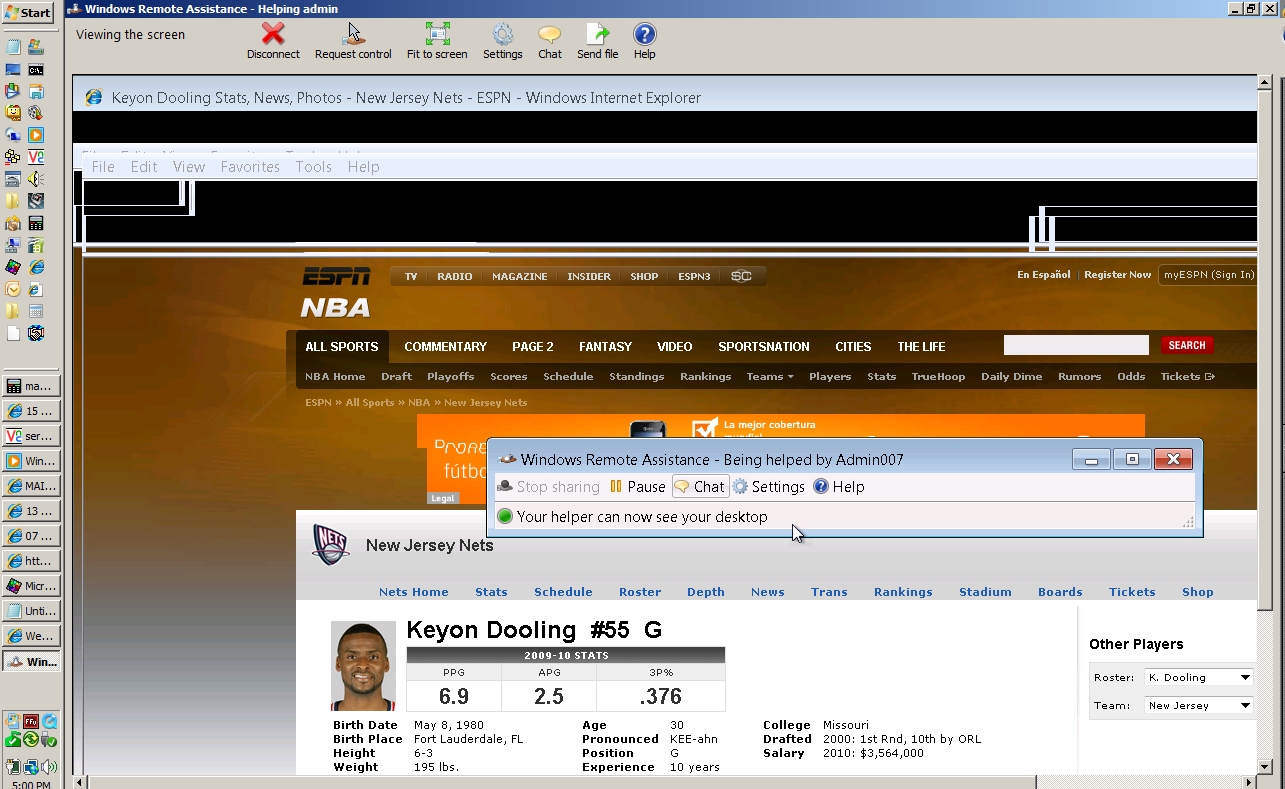Image resolution: width=1285 pixels, height=789 pixels.
Task: Open the Tools menu in Internet Explorer
Action: 313,167
